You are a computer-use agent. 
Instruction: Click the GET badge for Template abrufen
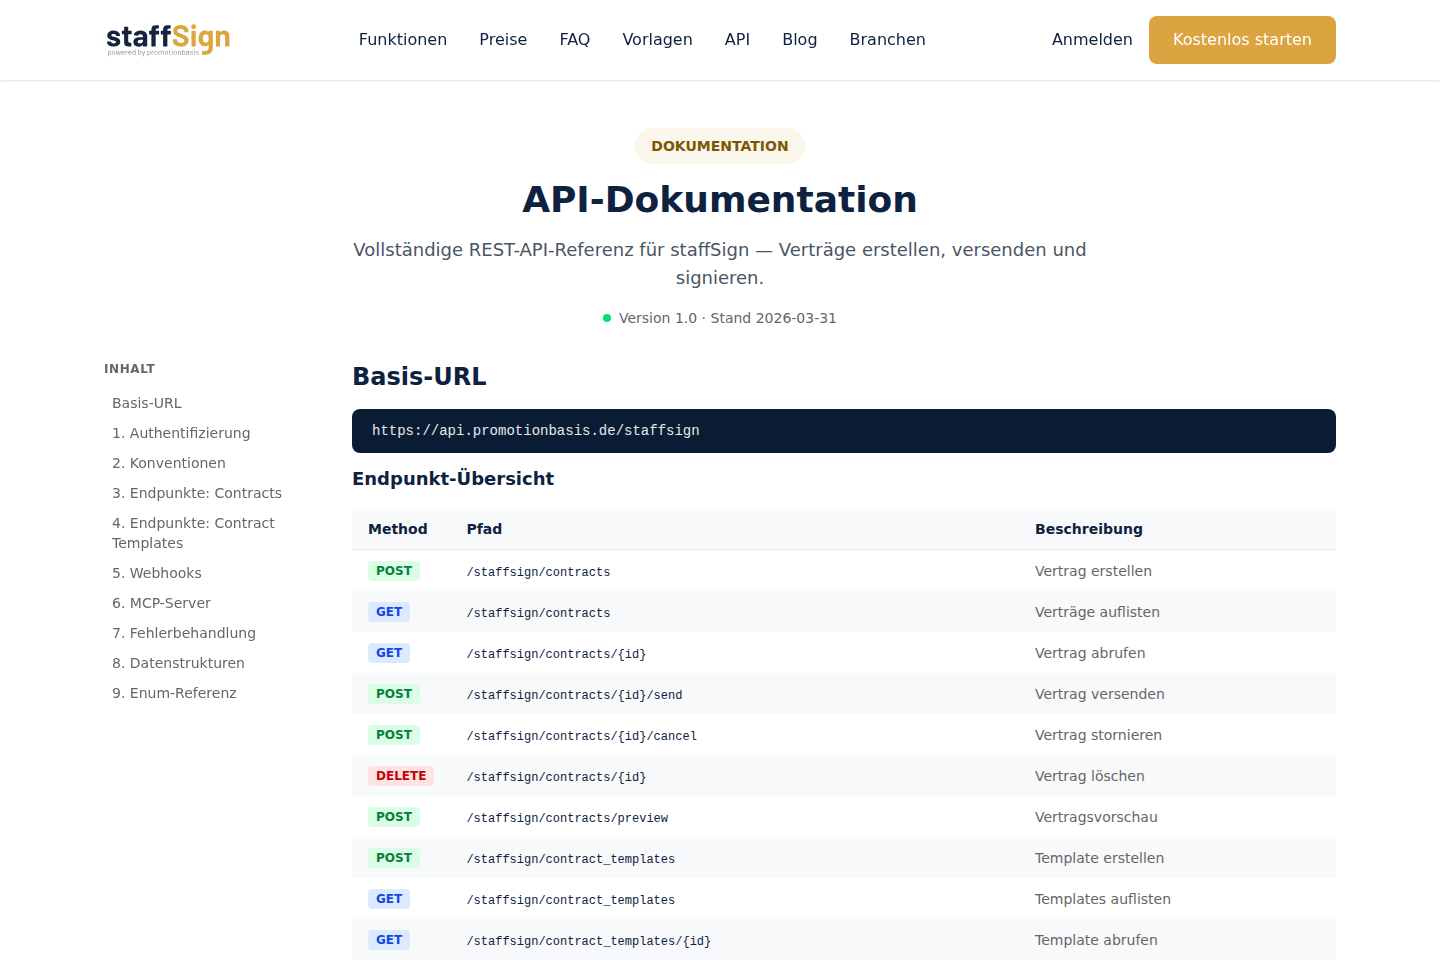[389, 940]
